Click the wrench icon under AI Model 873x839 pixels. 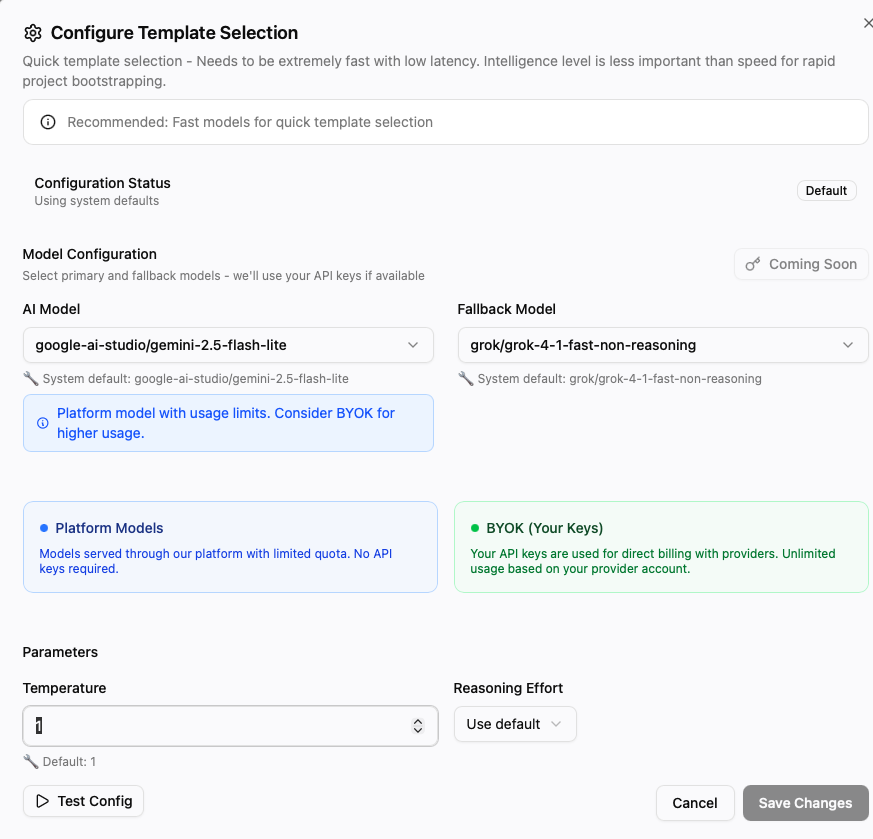(x=29, y=379)
